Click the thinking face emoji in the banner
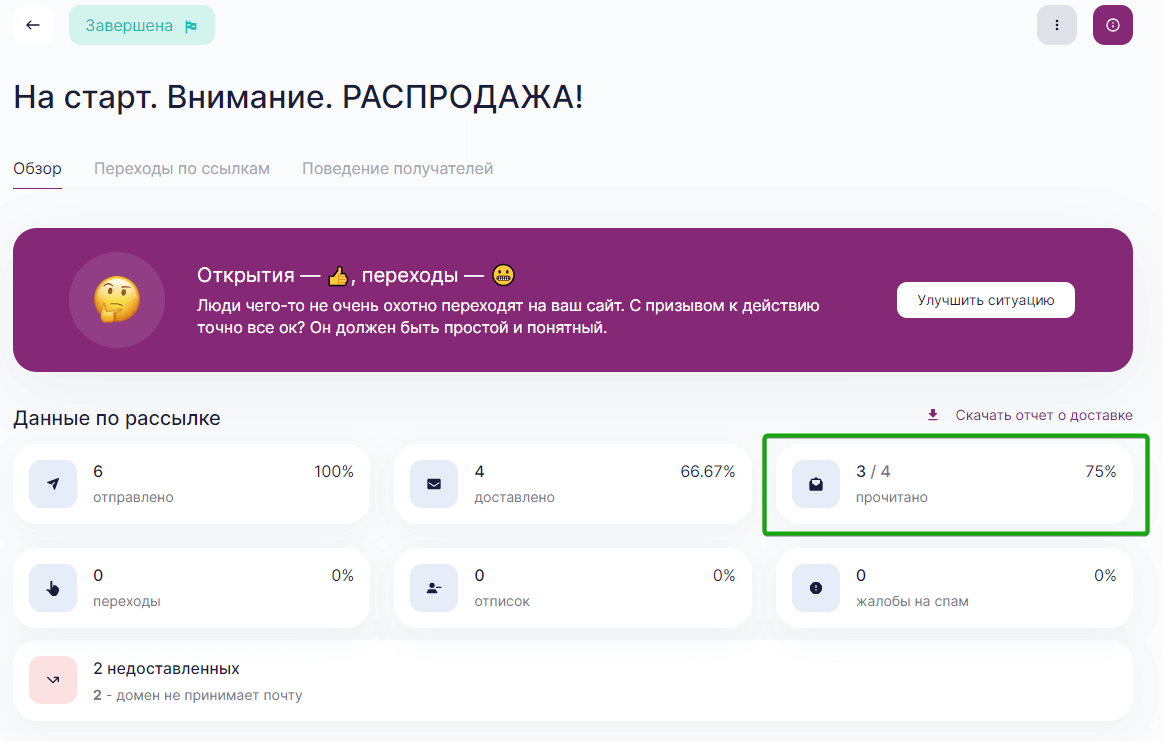 tap(116, 300)
